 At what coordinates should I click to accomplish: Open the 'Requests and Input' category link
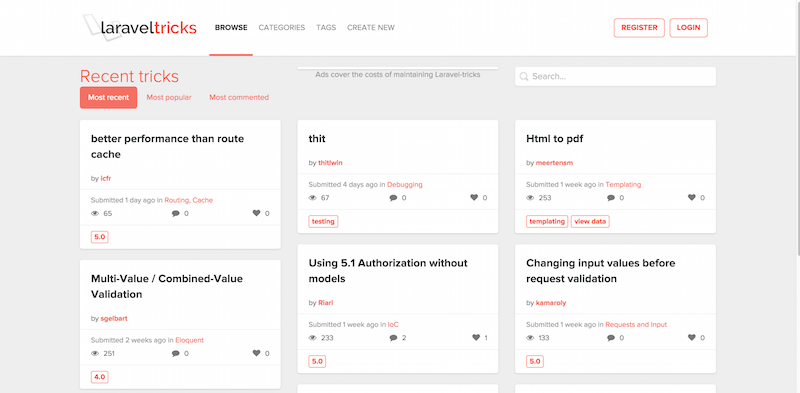tap(636, 325)
